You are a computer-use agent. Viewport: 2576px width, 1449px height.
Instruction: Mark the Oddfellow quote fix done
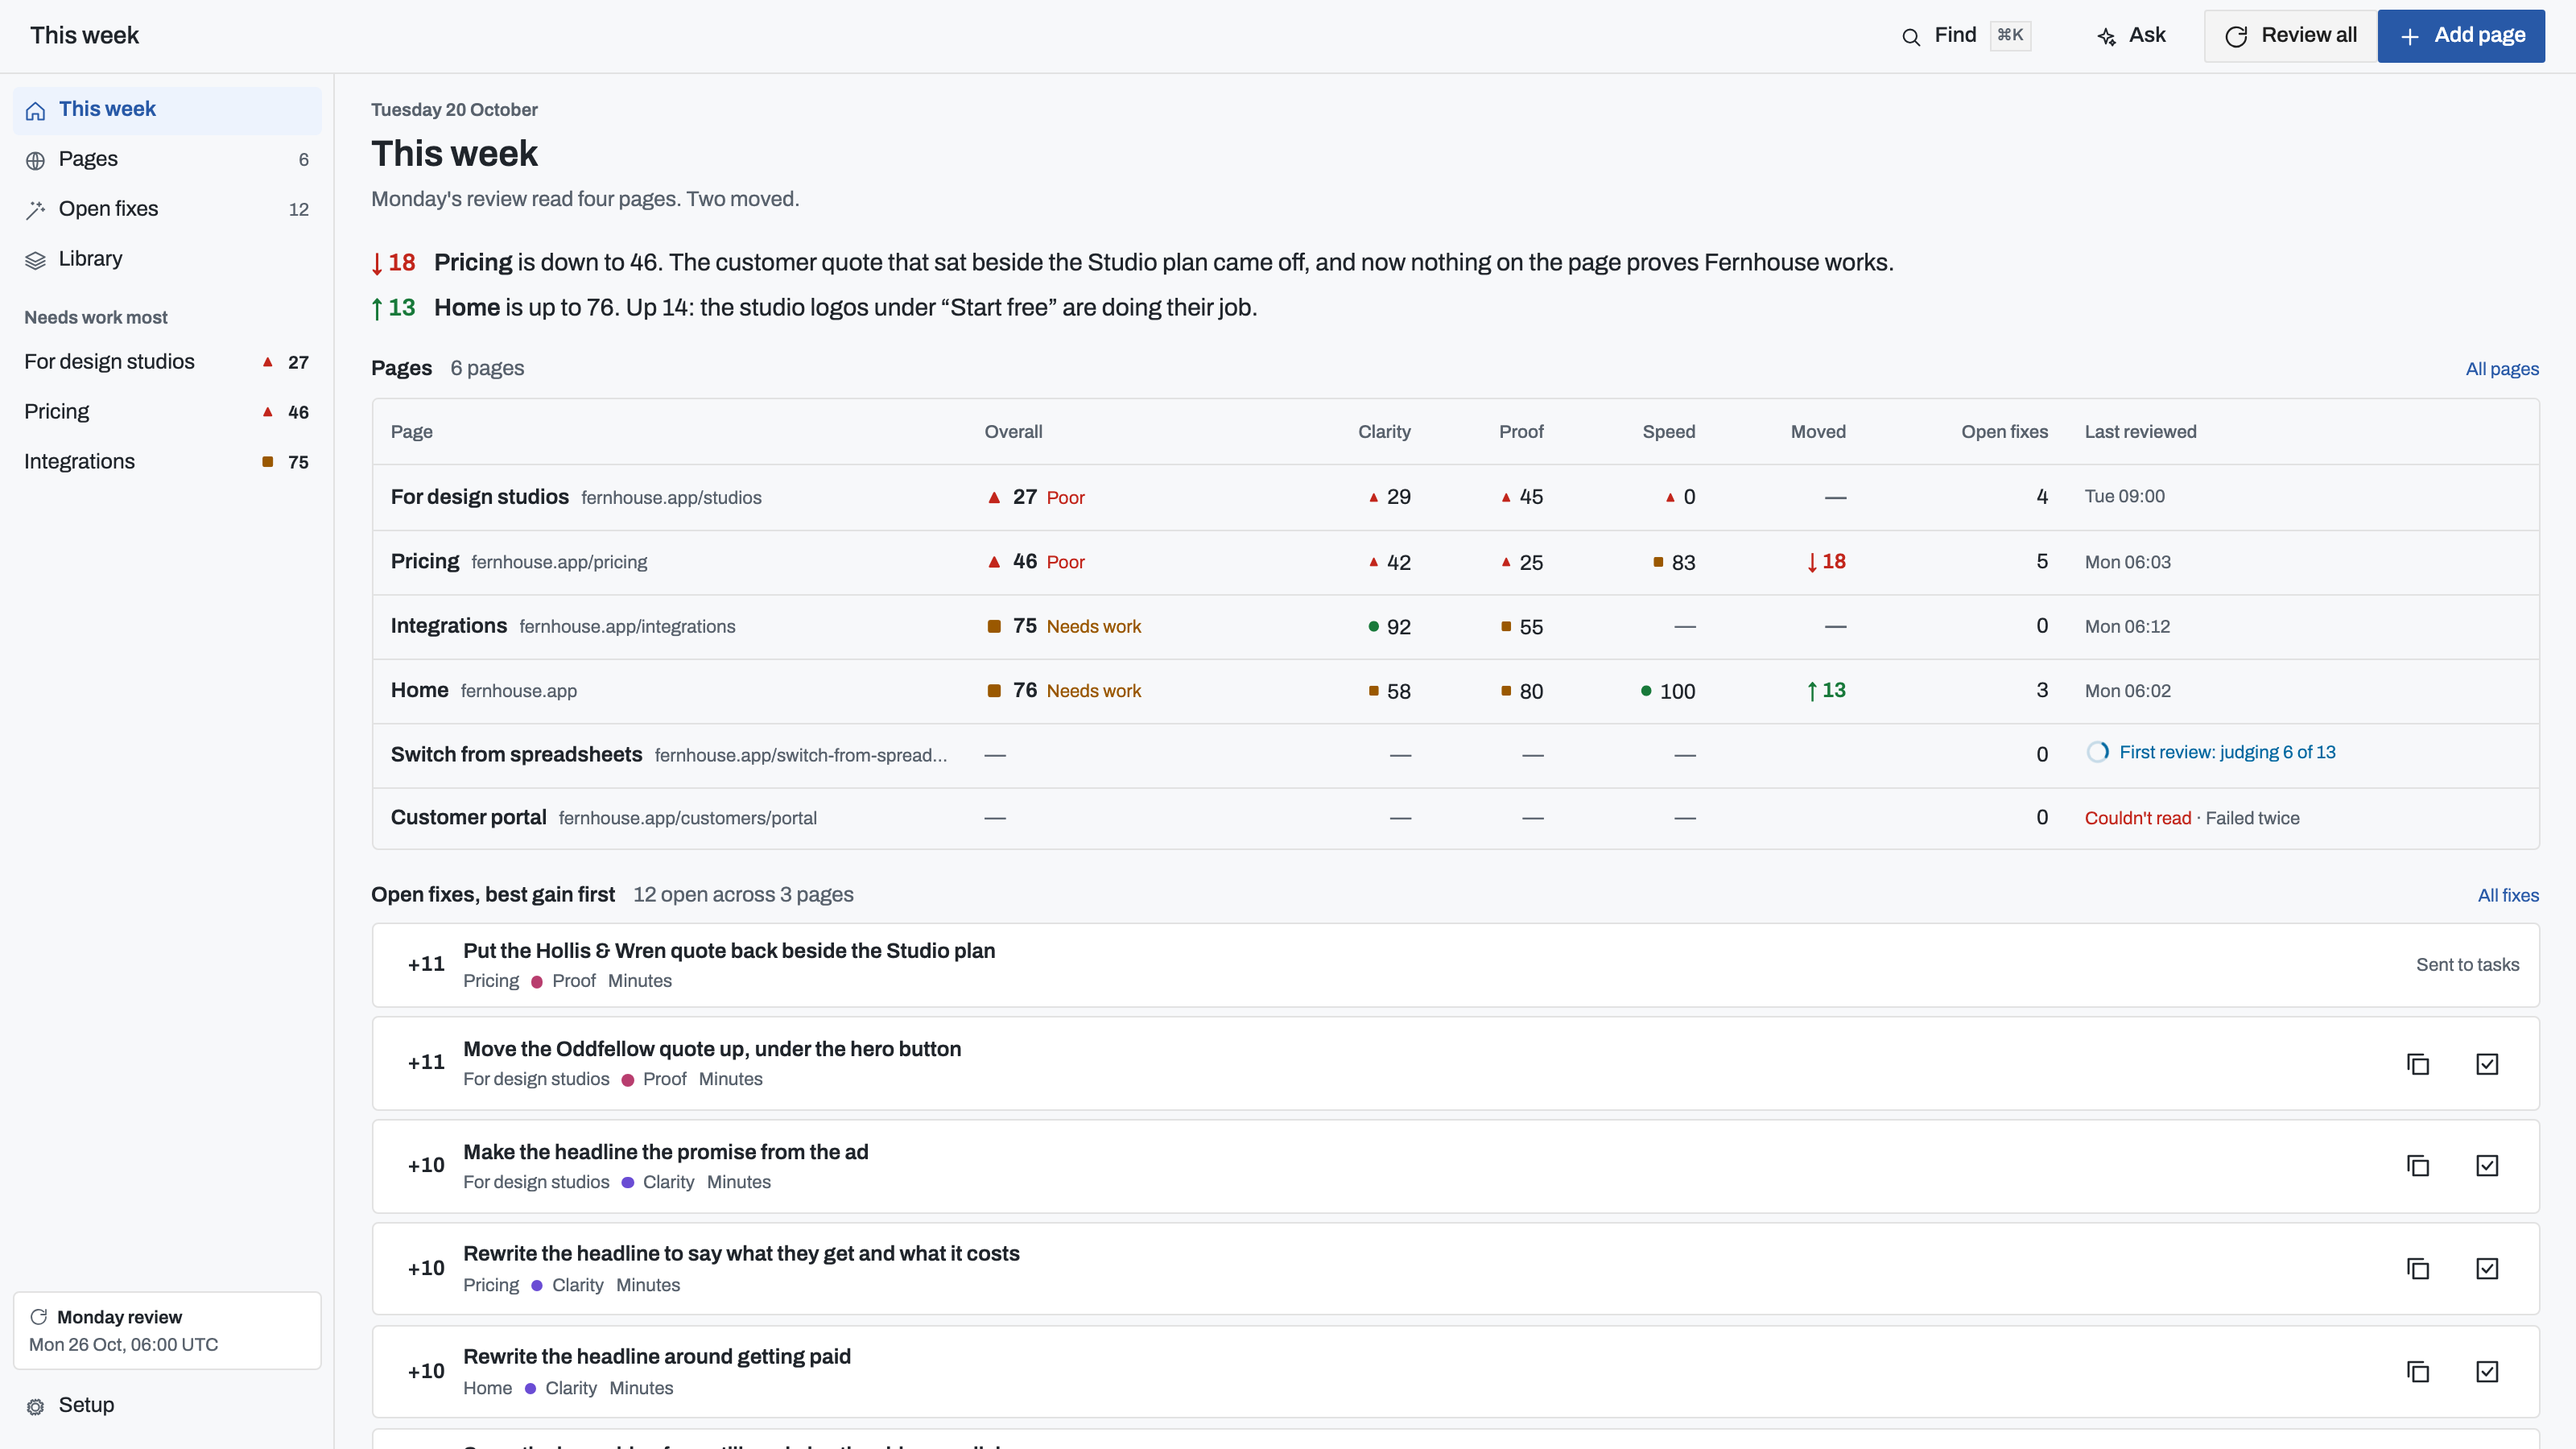2487,1064
